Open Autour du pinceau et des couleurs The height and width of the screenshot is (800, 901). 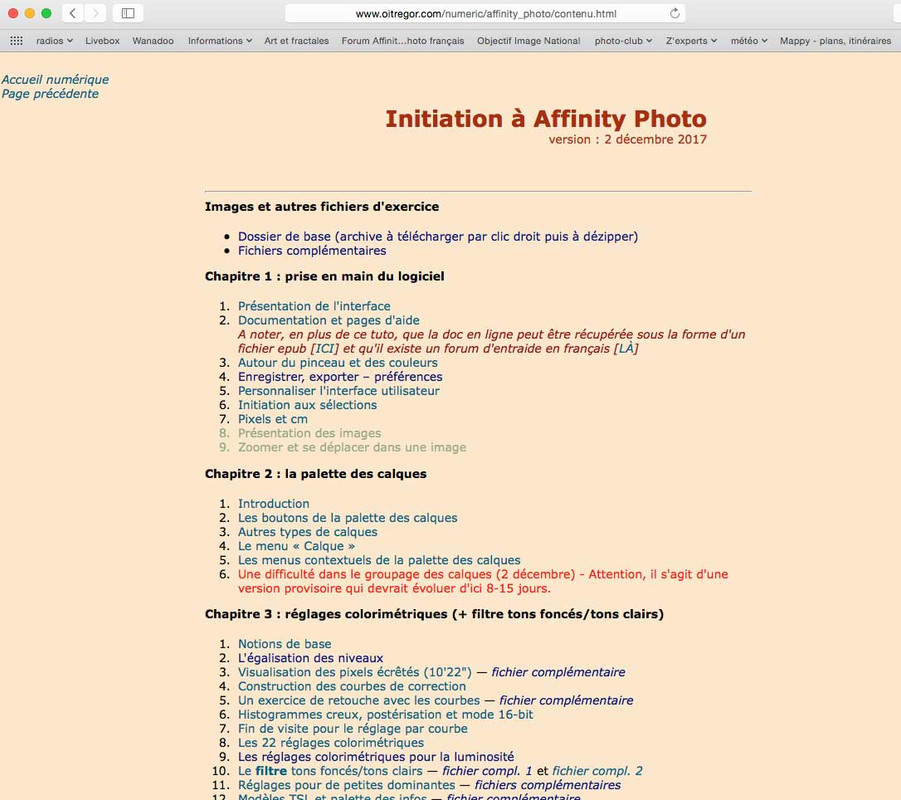click(338, 363)
